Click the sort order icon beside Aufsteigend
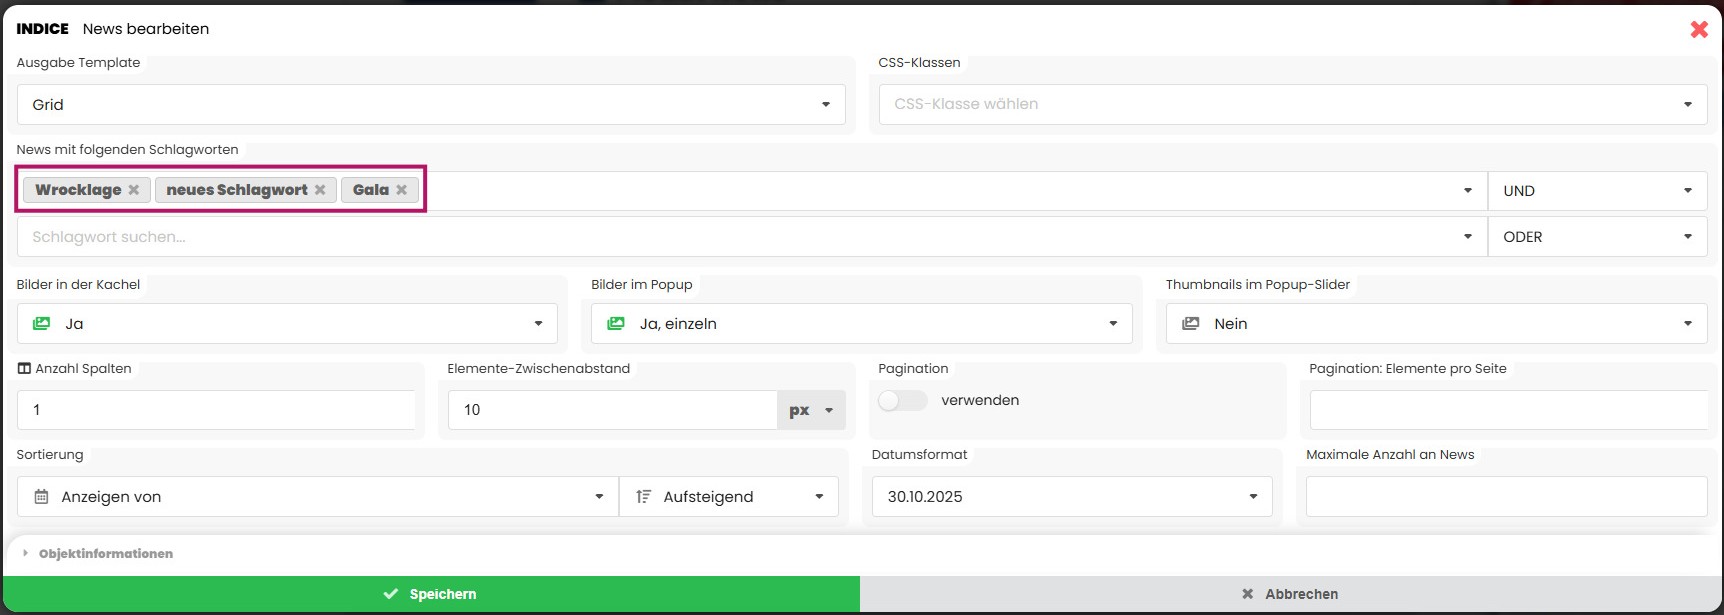This screenshot has width=1724, height=615. point(643,497)
